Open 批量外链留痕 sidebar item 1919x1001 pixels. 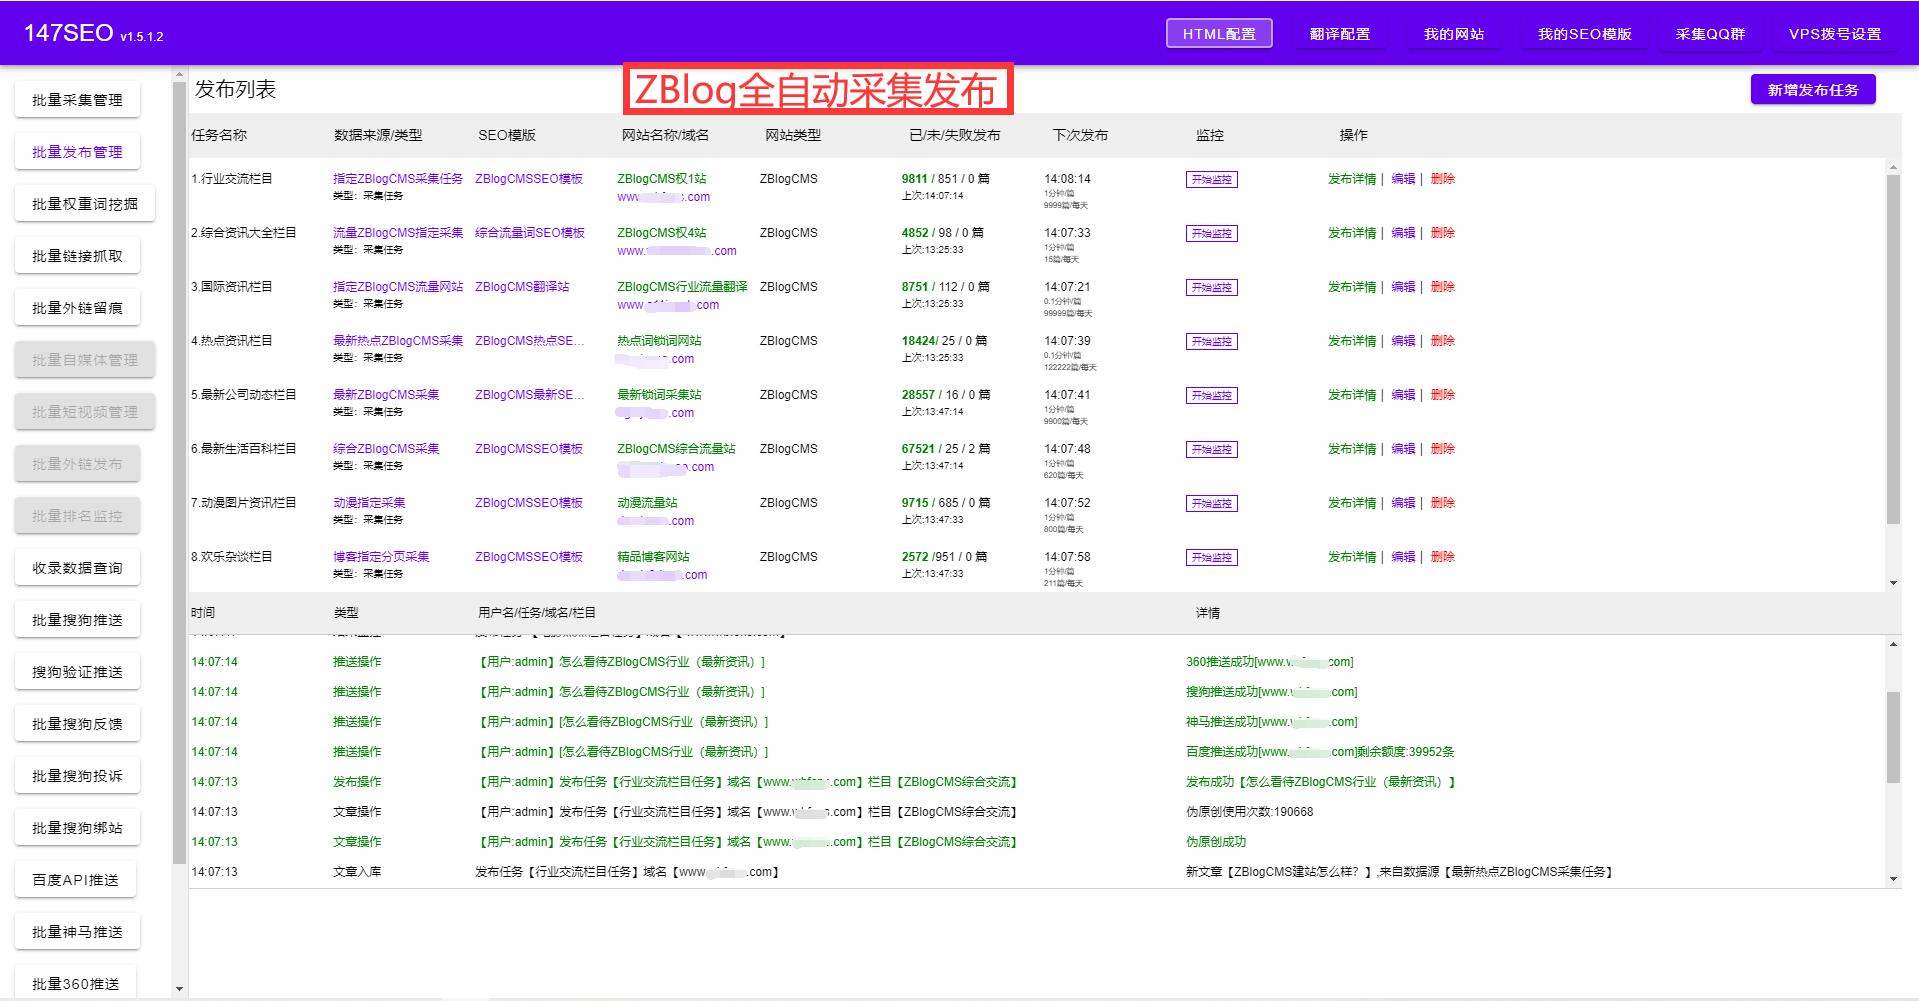coord(77,308)
